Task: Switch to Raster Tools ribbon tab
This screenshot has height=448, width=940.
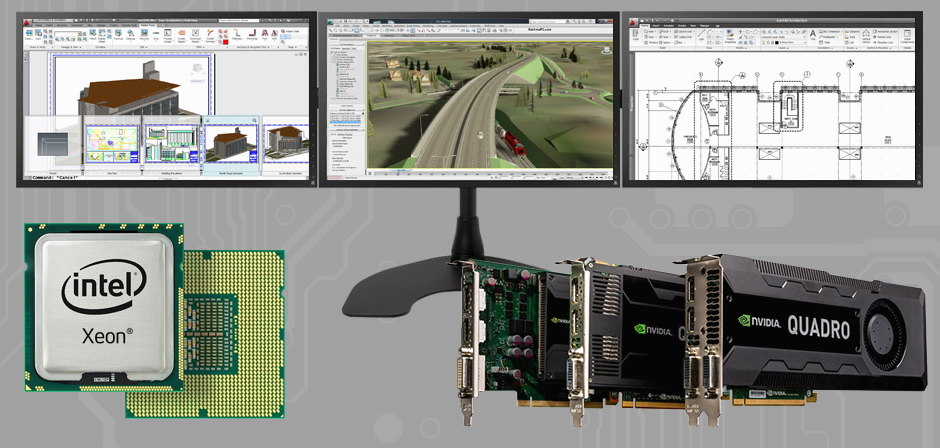Action: [x=148, y=25]
